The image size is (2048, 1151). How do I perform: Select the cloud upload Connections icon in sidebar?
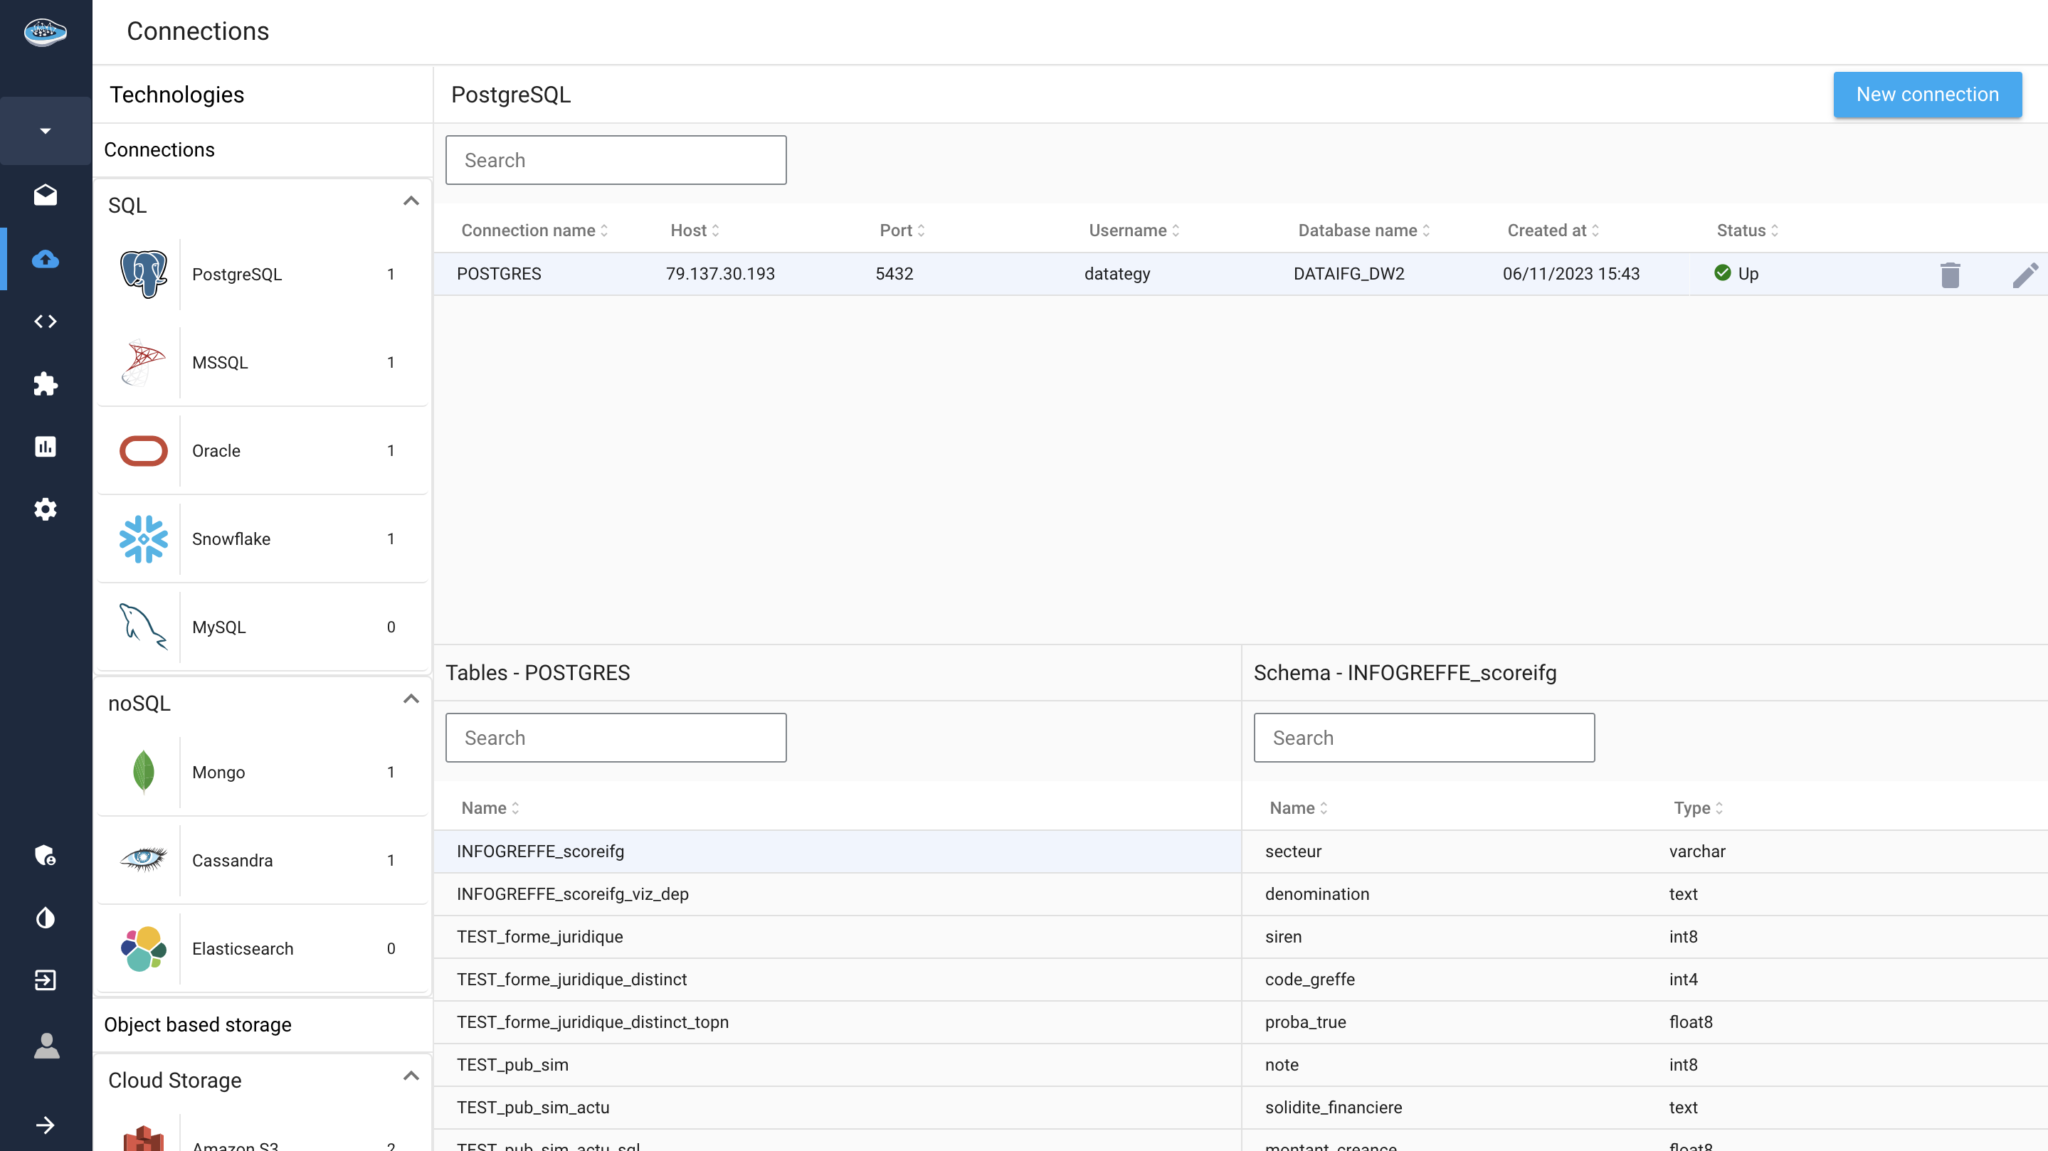click(x=45, y=259)
